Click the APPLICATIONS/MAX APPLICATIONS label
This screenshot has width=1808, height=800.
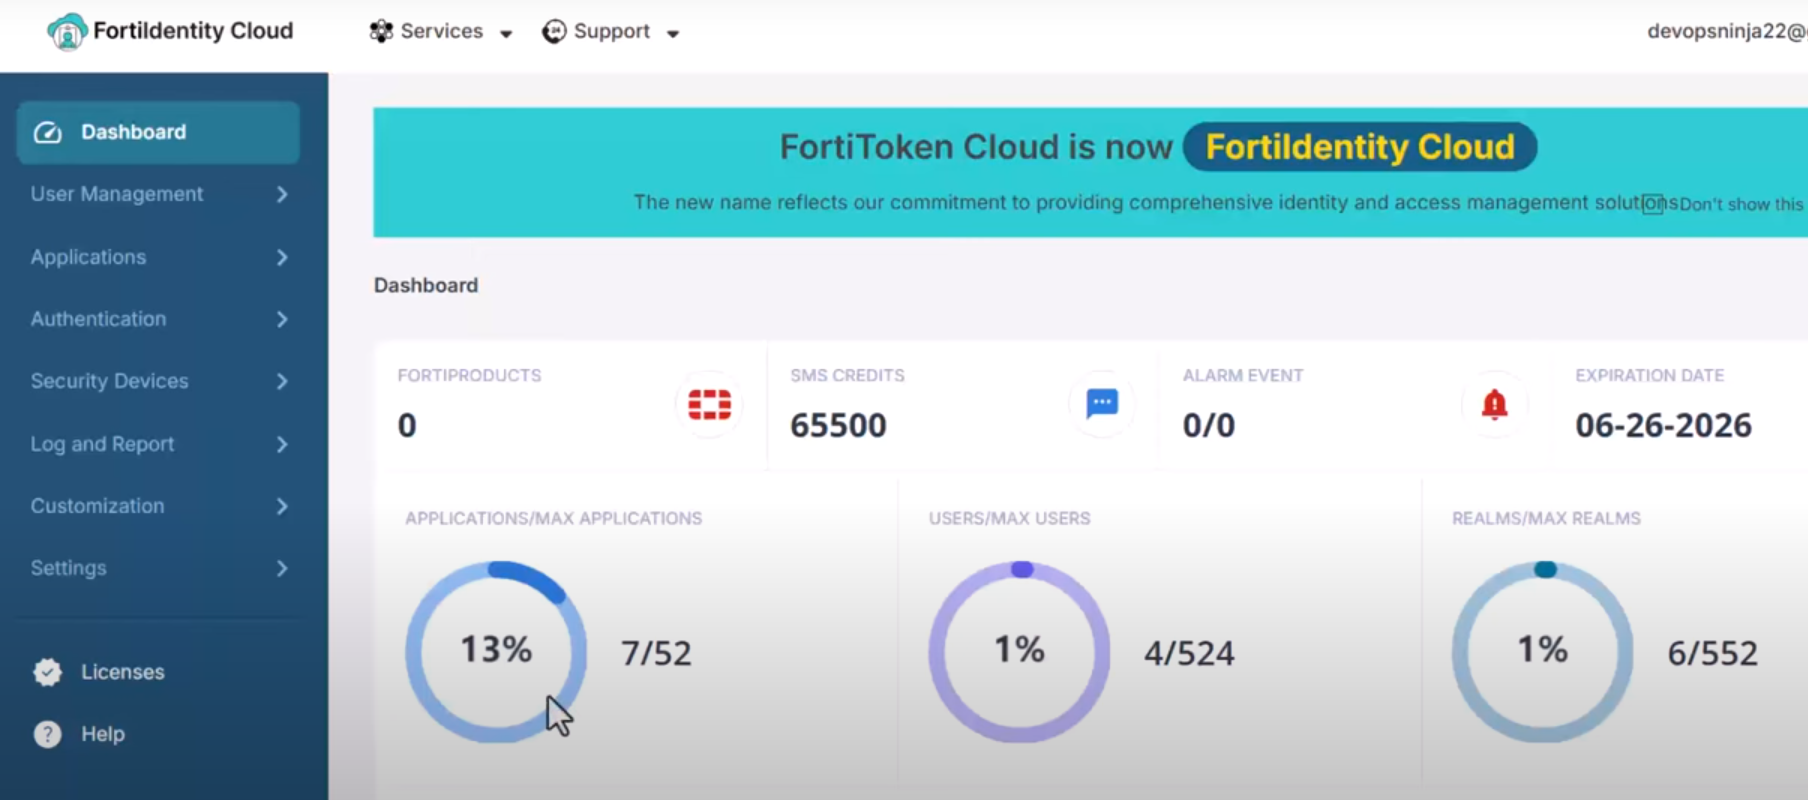pos(553,518)
